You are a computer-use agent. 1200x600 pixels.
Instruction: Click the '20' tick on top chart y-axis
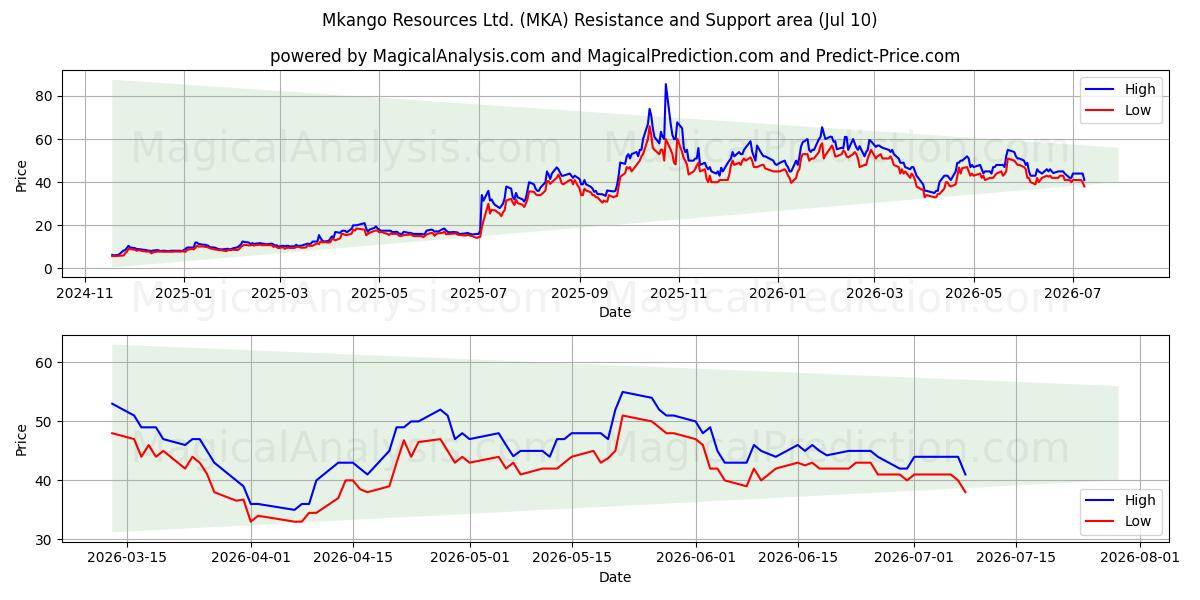click(46, 226)
